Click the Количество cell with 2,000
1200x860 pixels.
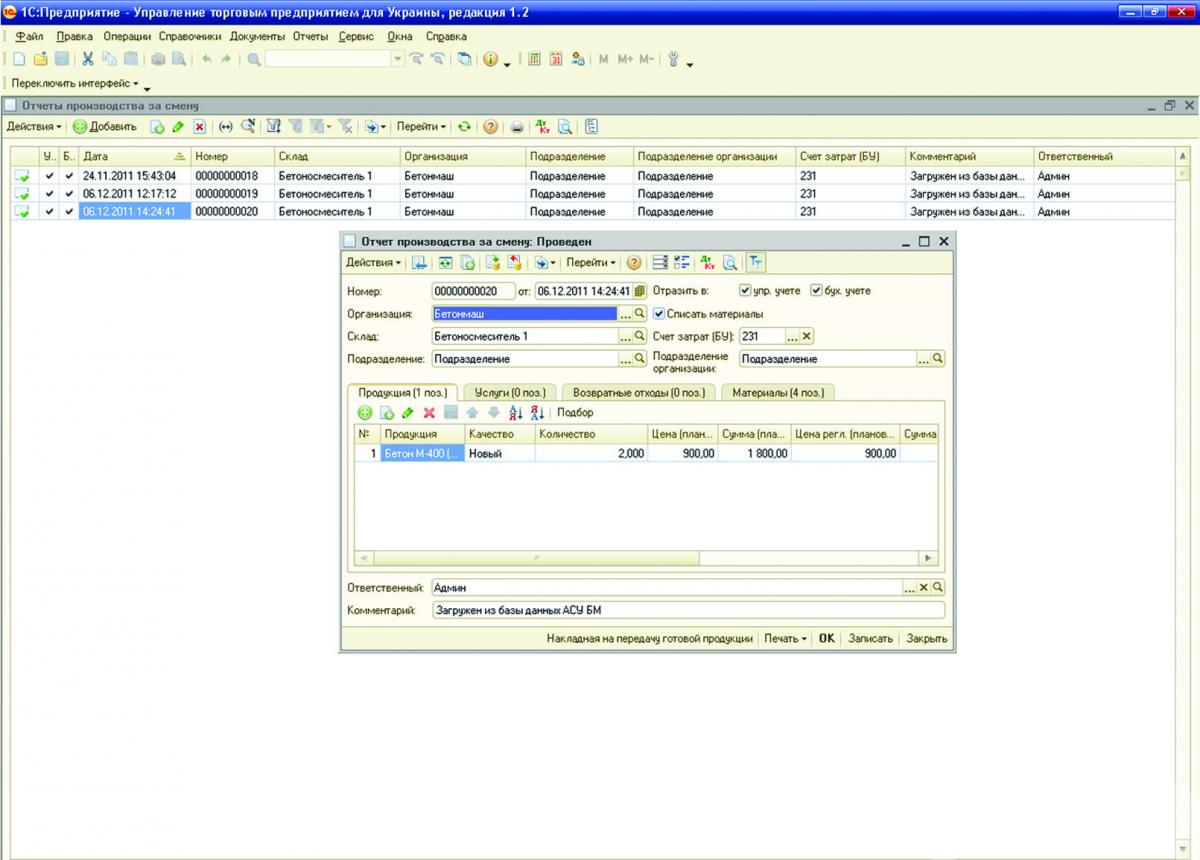(x=591, y=454)
